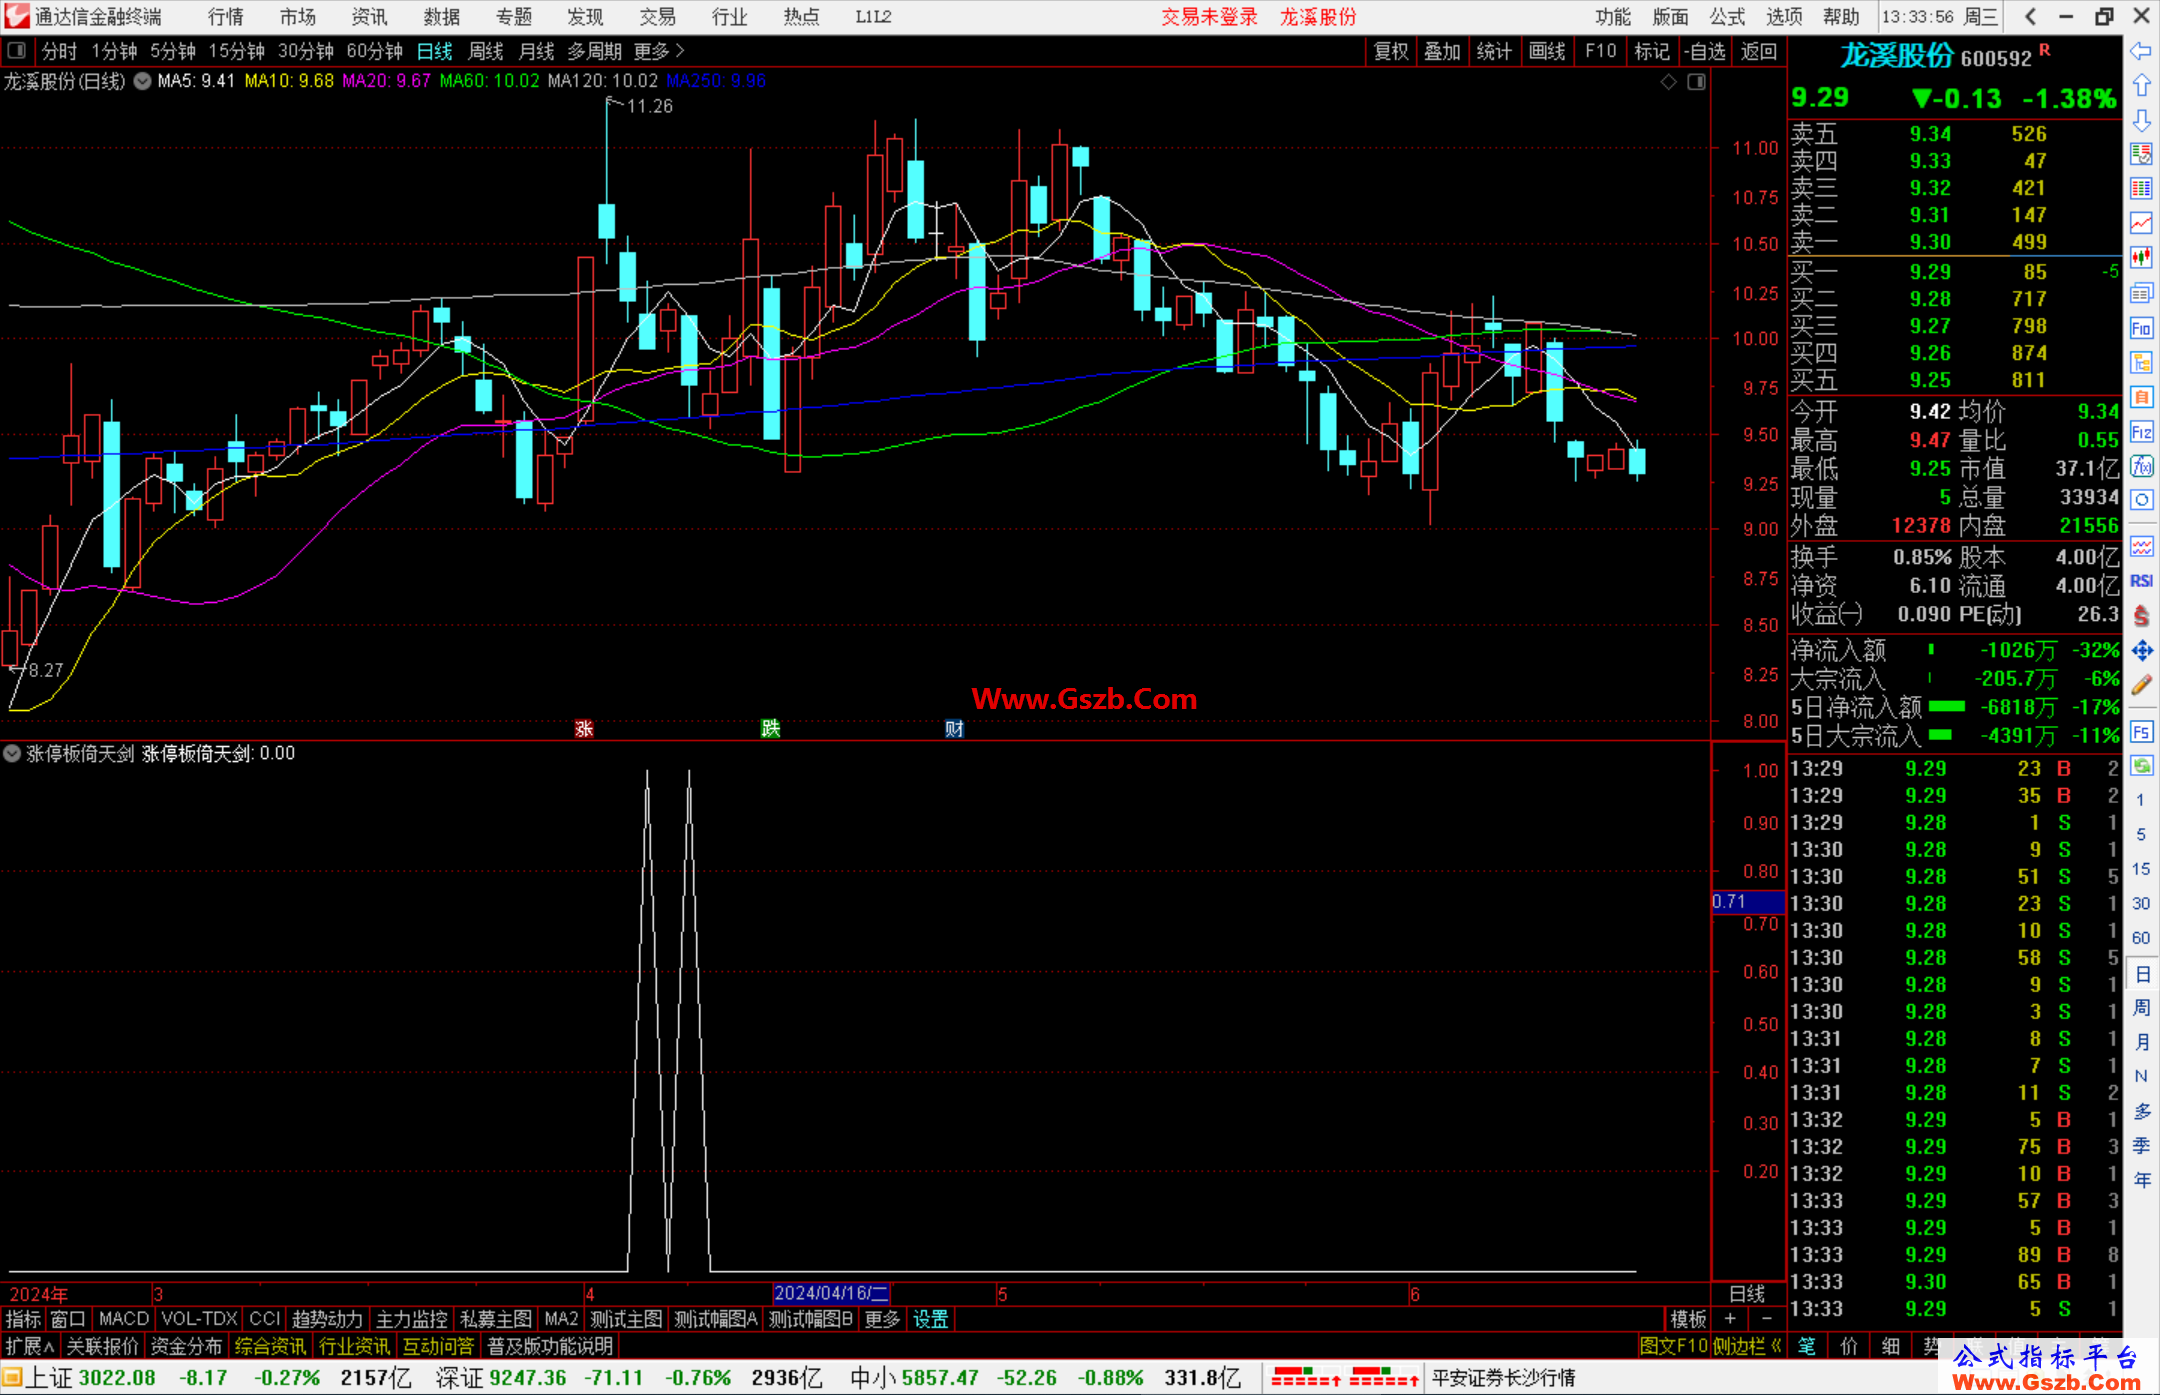
Task: Click the FS sidebar icon
Action: (2141, 732)
